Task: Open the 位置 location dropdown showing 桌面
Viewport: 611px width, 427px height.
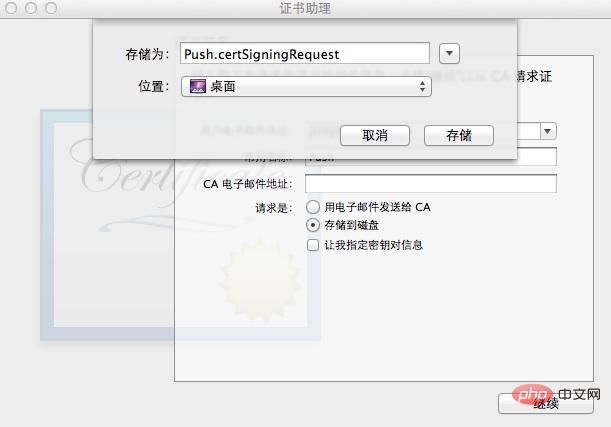Action: [306, 86]
